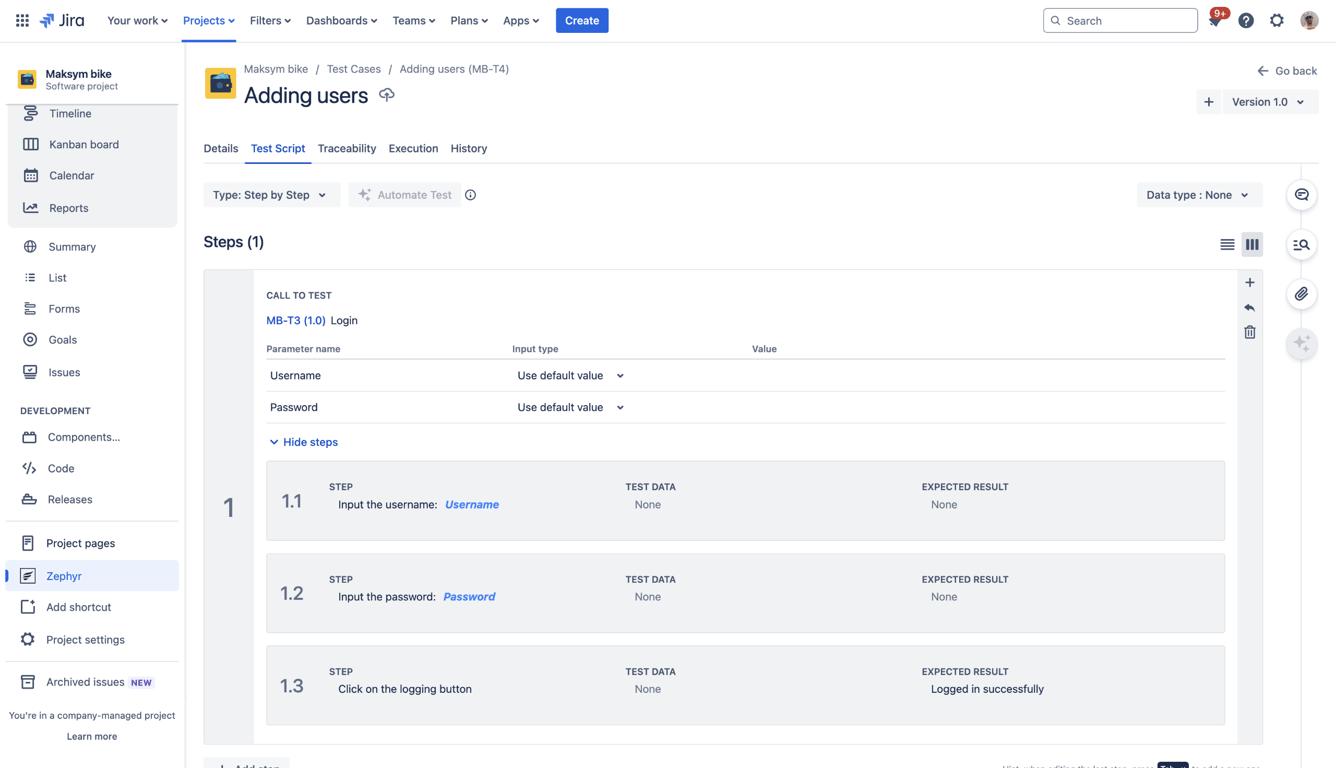
Task: Click the Jira logo
Action: (x=62, y=20)
